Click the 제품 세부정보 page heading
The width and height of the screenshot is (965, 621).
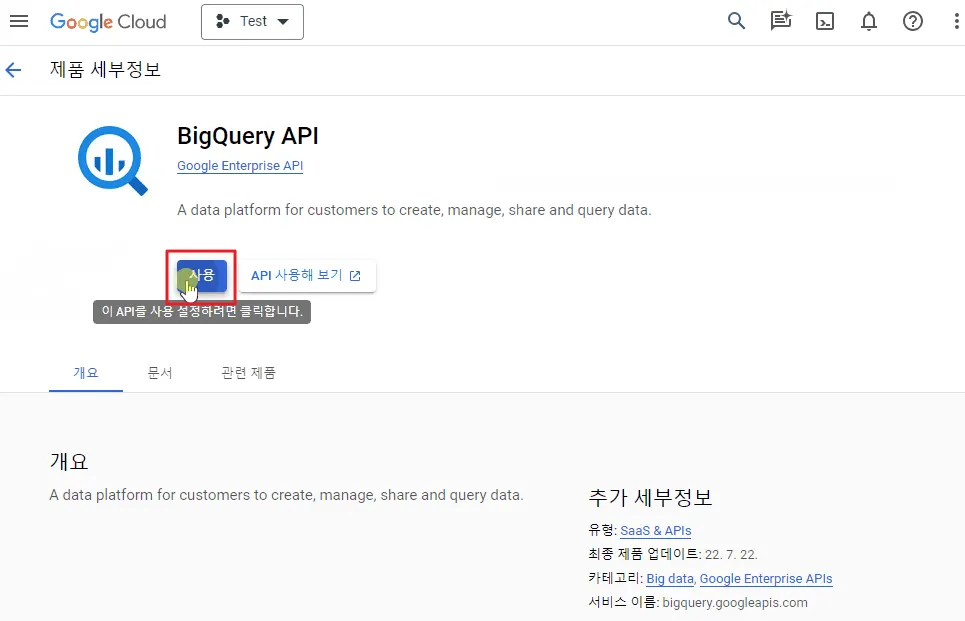click(x=105, y=70)
